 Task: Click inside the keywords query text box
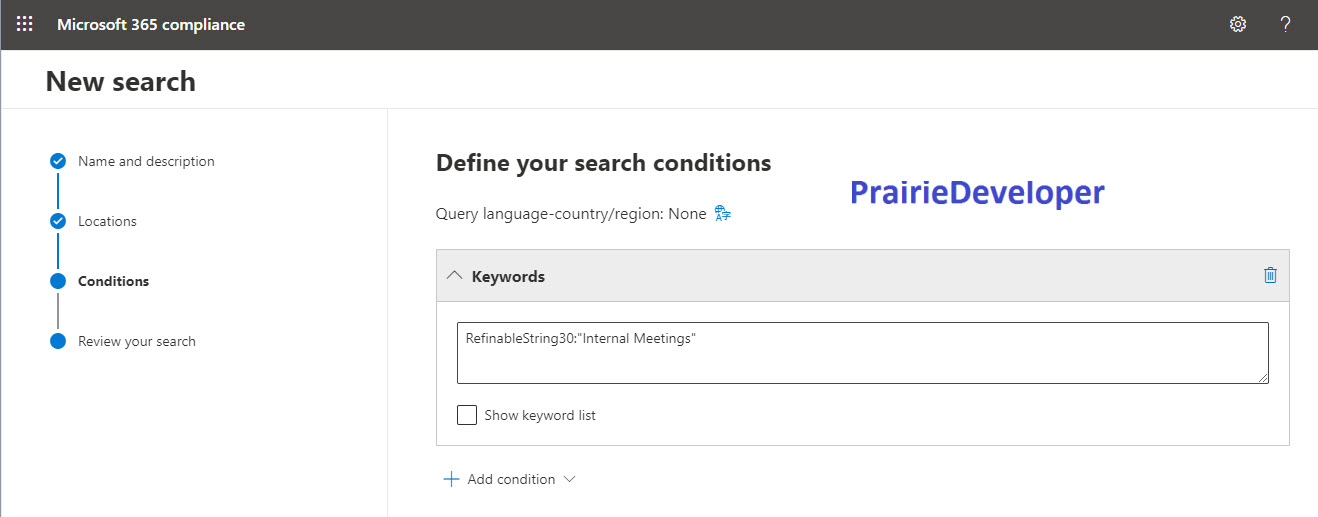point(863,352)
